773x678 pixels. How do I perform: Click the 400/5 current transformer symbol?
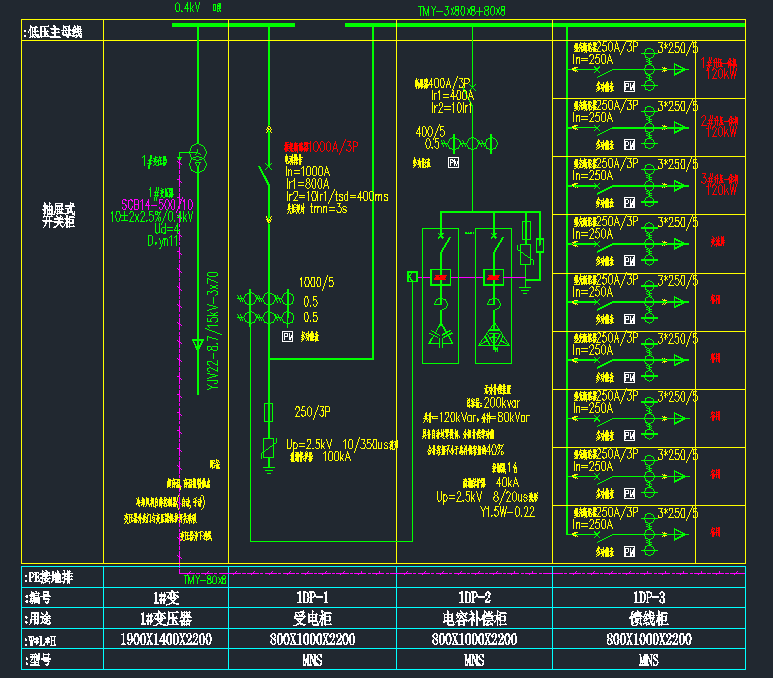coord(470,144)
